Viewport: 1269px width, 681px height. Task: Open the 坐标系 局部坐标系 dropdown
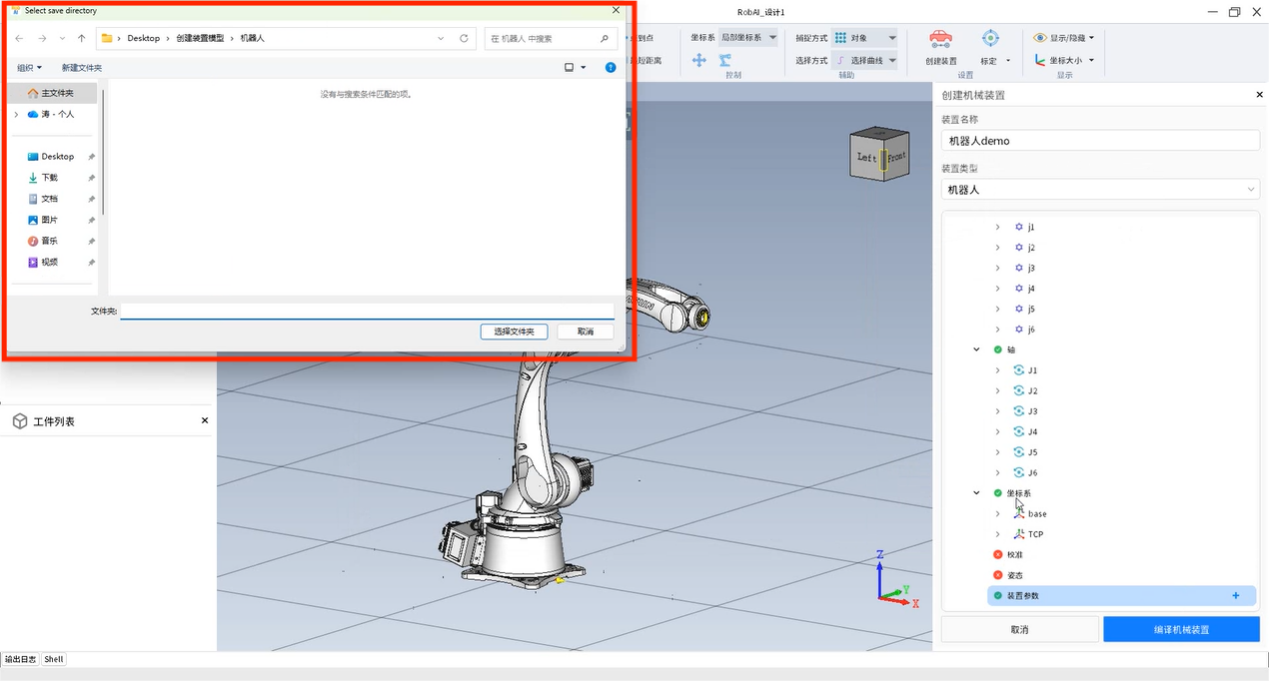(748, 38)
